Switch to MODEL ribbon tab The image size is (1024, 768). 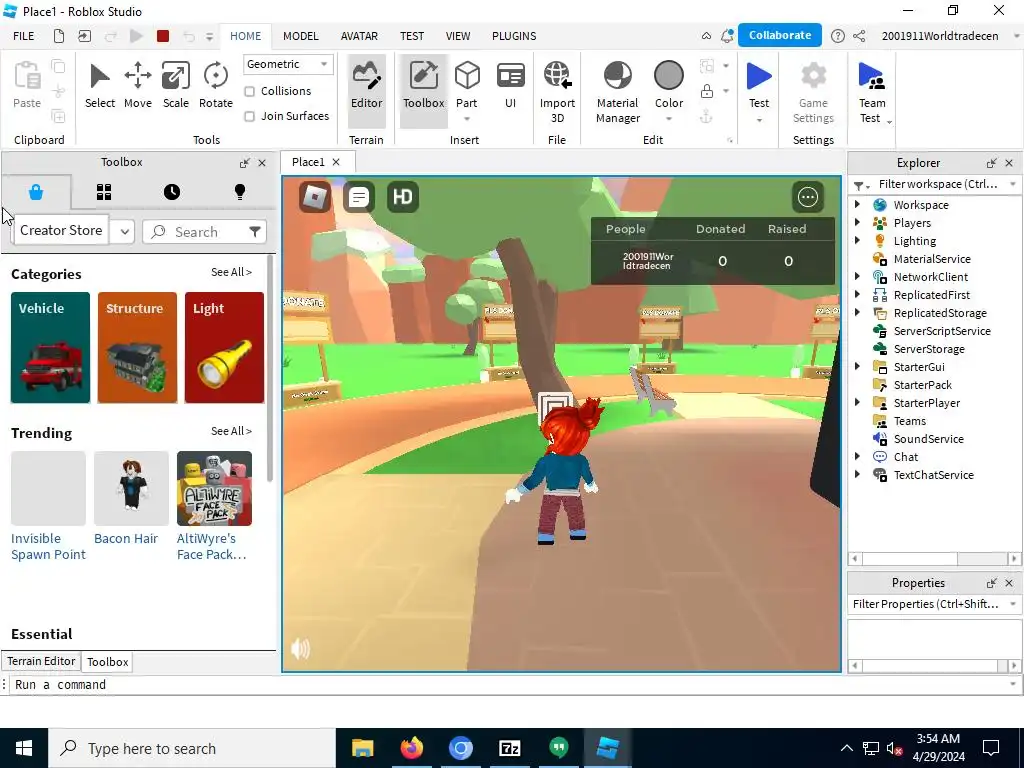300,36
